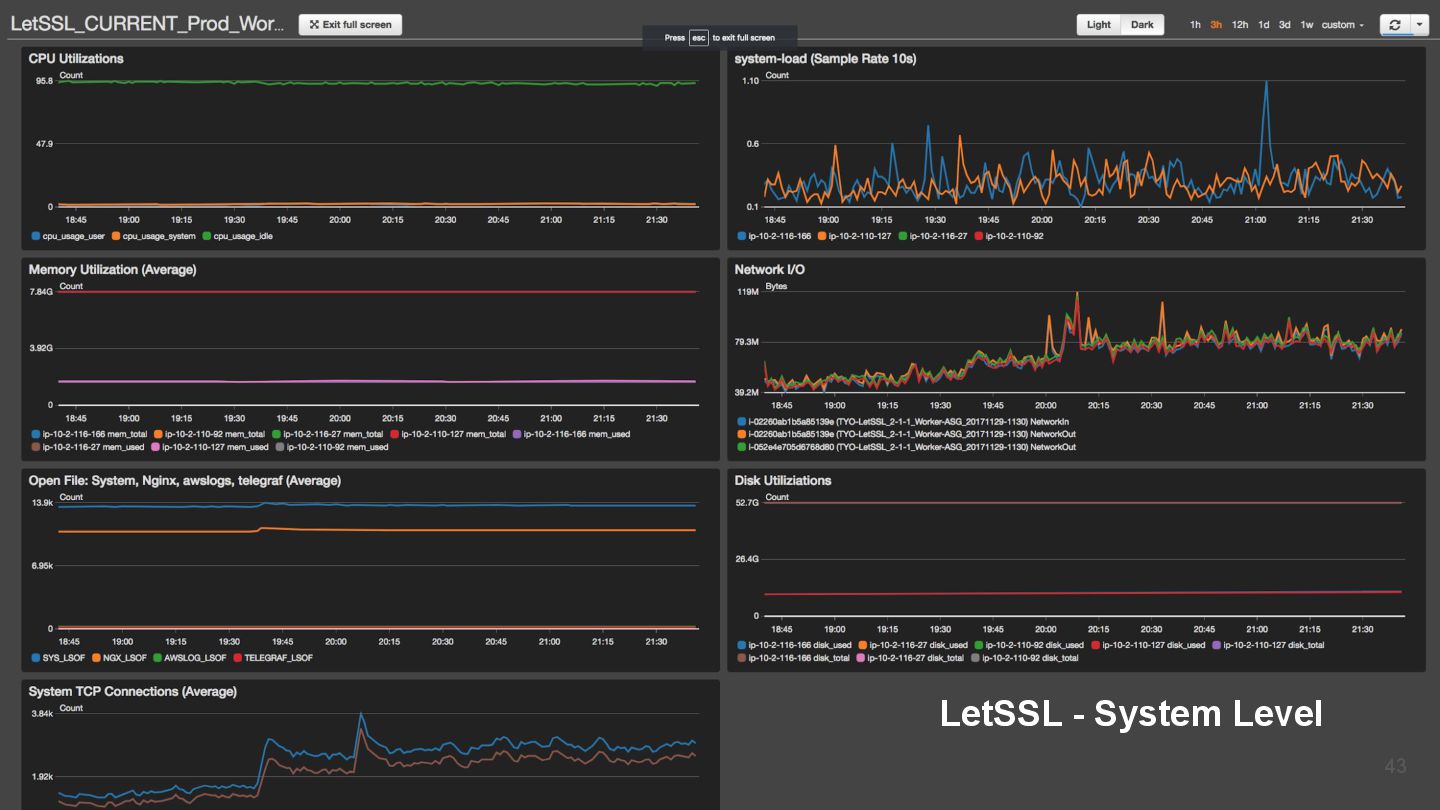Screen dimensions: 1440x810
Task: Toggle cpu_usage_idle legend swatch
Action: point(206,237)
